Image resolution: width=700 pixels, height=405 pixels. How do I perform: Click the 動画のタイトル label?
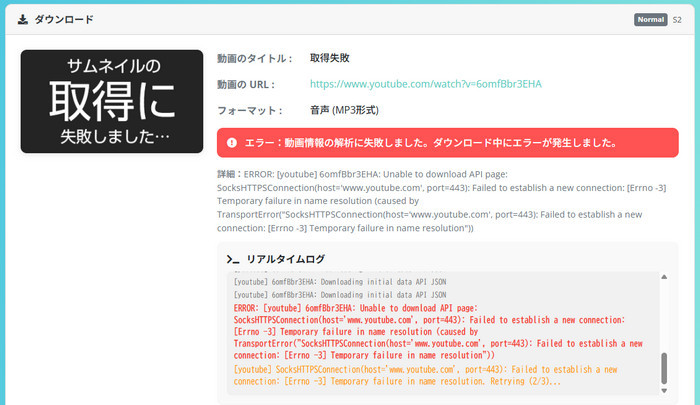[x=254, y=59]
